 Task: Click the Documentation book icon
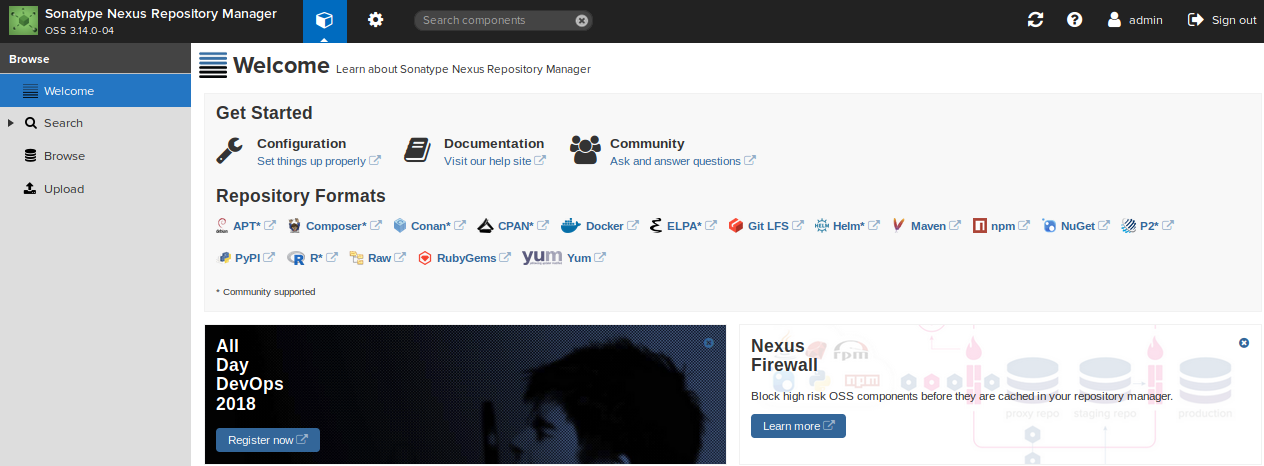417,151
